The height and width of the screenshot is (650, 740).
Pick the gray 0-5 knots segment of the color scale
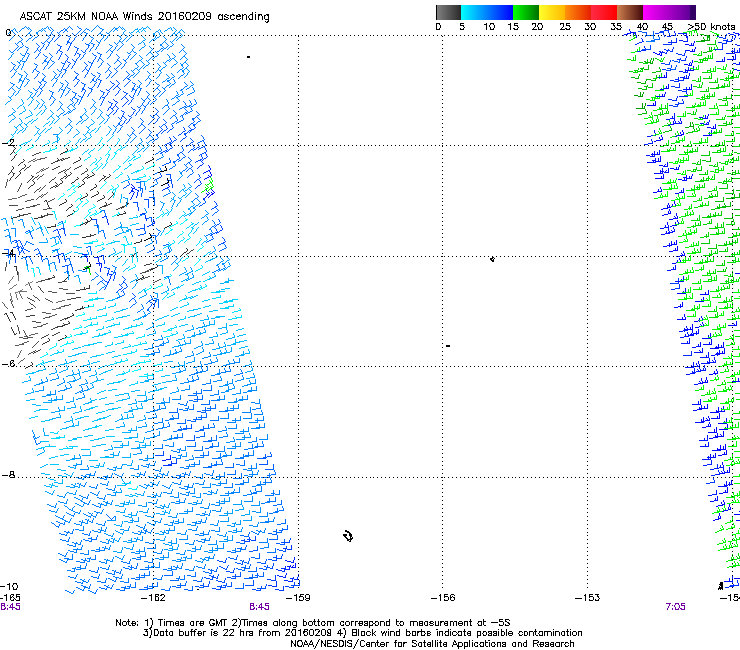448,12
